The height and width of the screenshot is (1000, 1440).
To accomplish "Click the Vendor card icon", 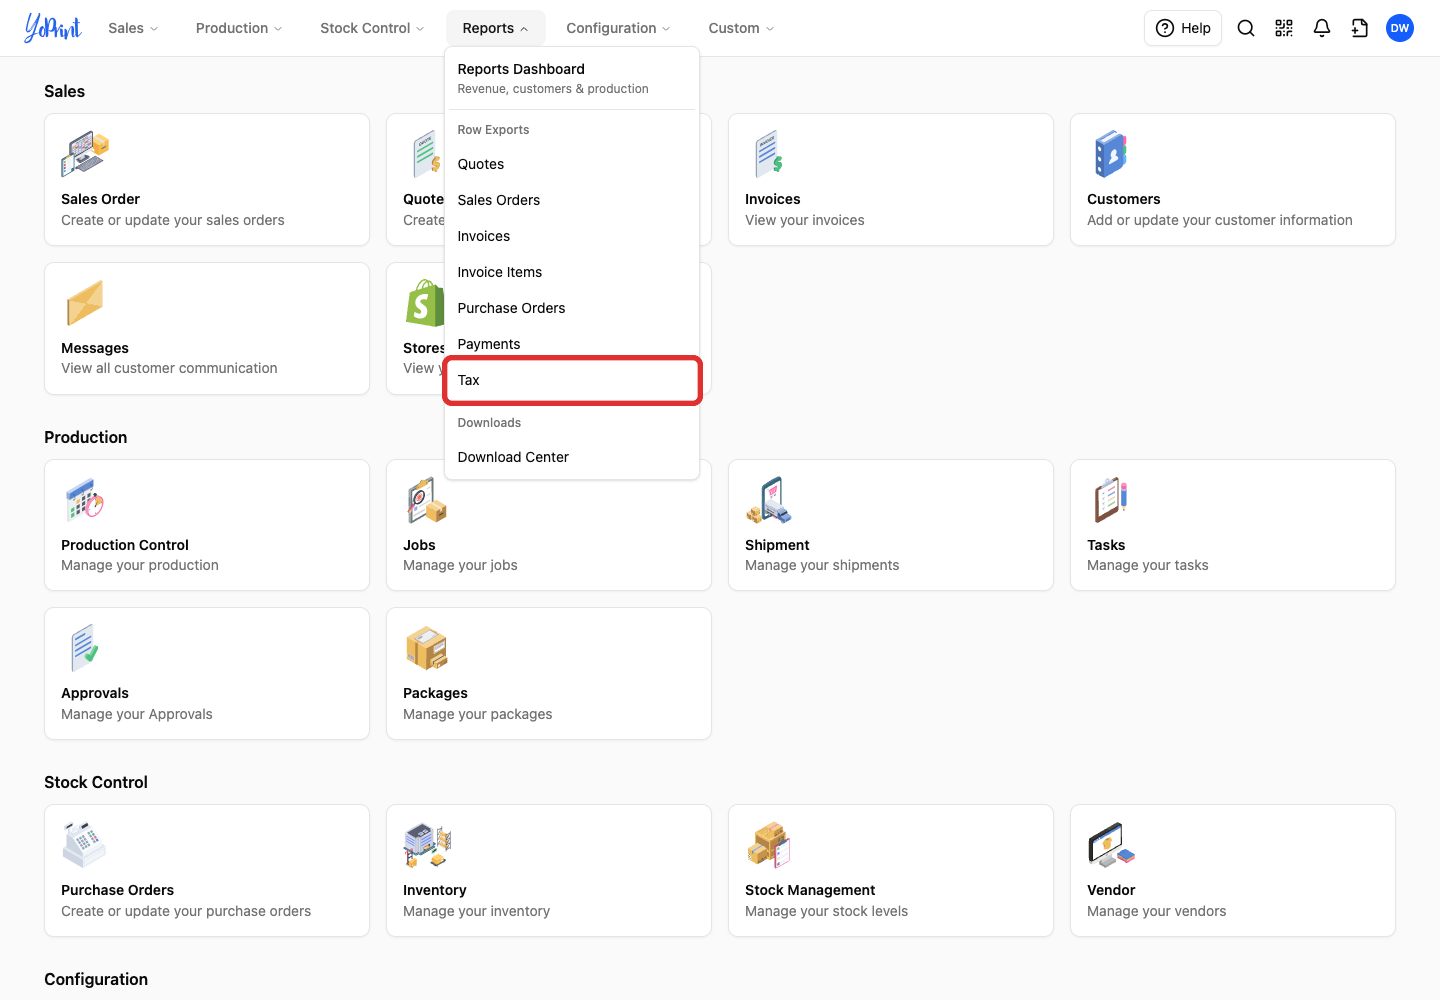I will 1111,845.
